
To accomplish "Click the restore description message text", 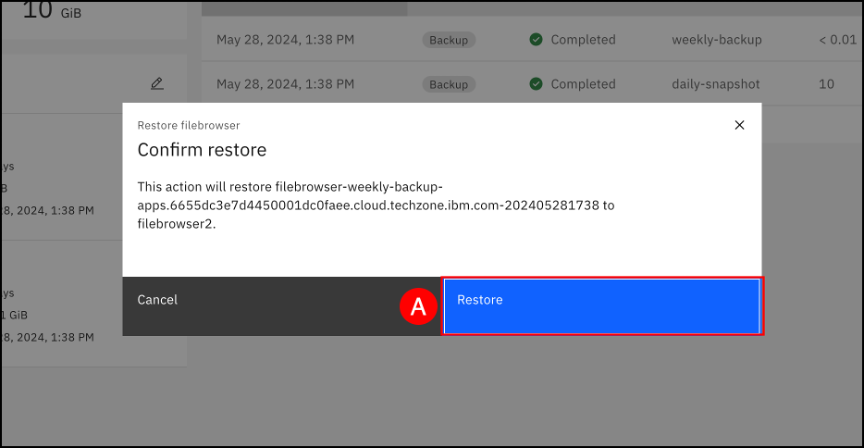I will (375, 205).
